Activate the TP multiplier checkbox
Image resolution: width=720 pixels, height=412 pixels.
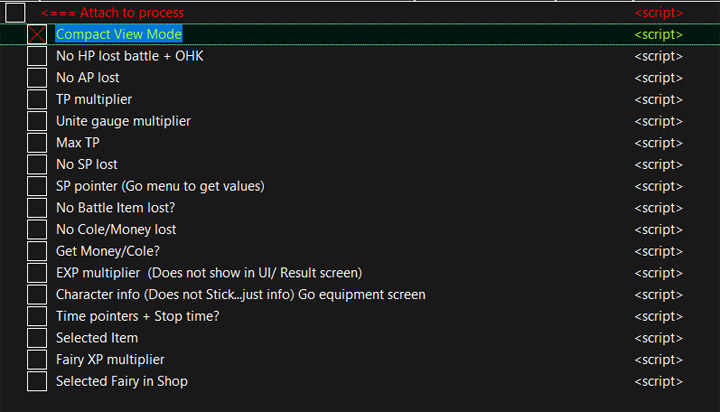coord(37,100)
